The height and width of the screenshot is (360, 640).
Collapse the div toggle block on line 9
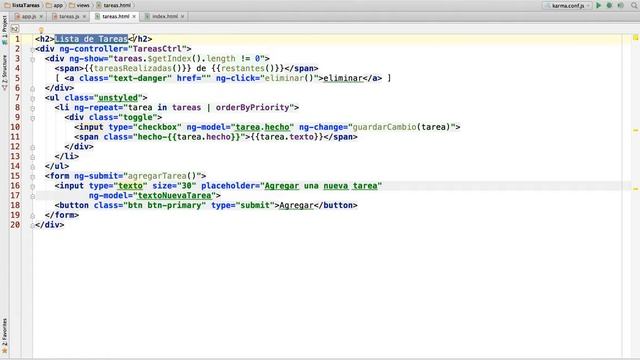[32, 118]
